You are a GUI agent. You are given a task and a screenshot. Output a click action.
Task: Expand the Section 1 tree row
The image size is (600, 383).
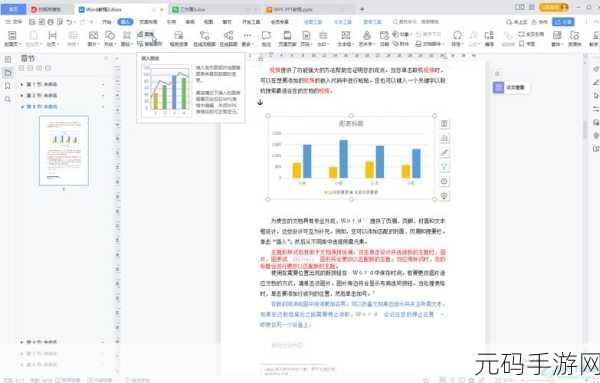click(22, 84)
